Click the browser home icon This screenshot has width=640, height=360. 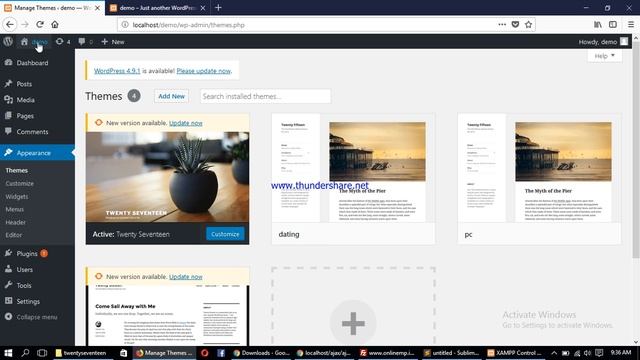55,24
